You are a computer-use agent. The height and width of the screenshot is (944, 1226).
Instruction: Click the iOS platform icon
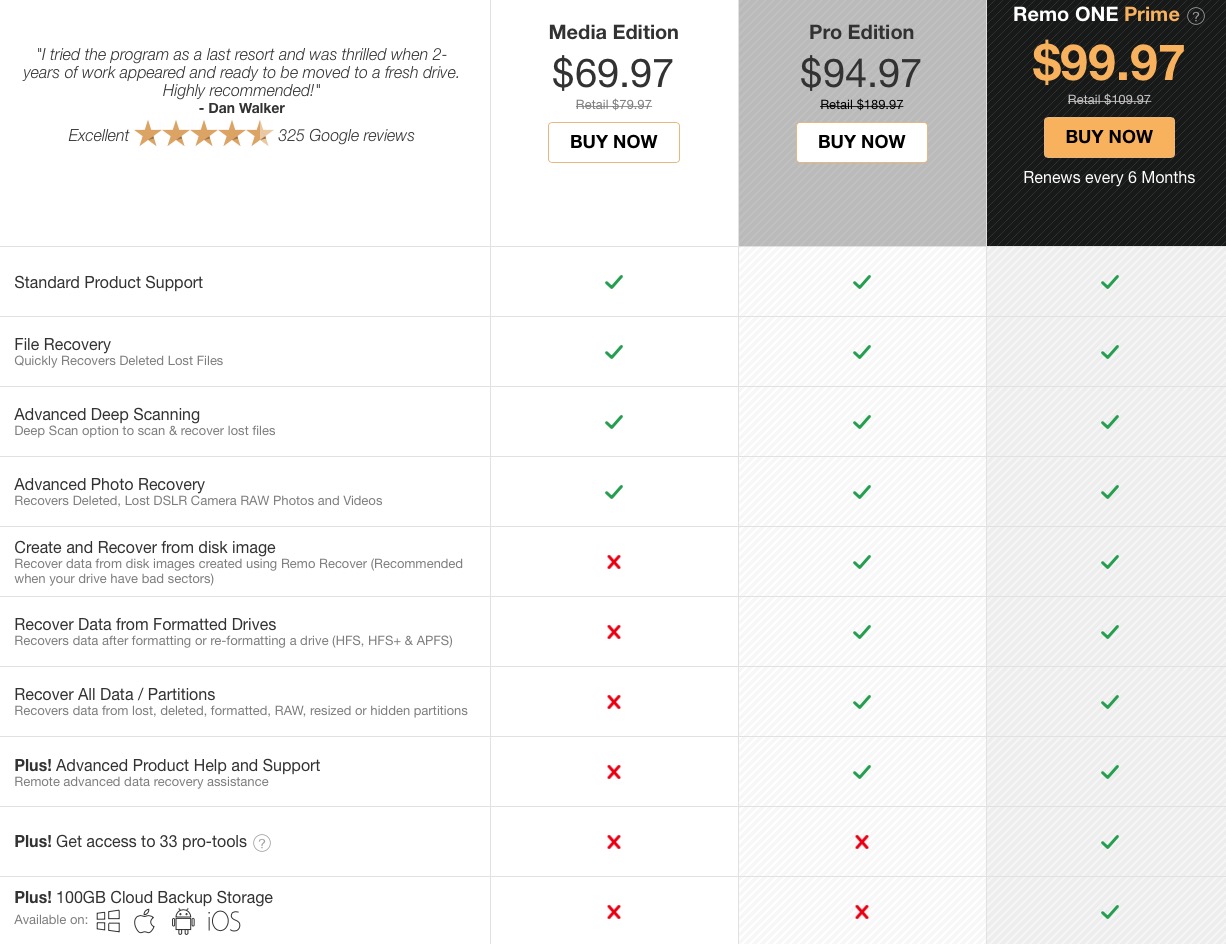(224, 921)
